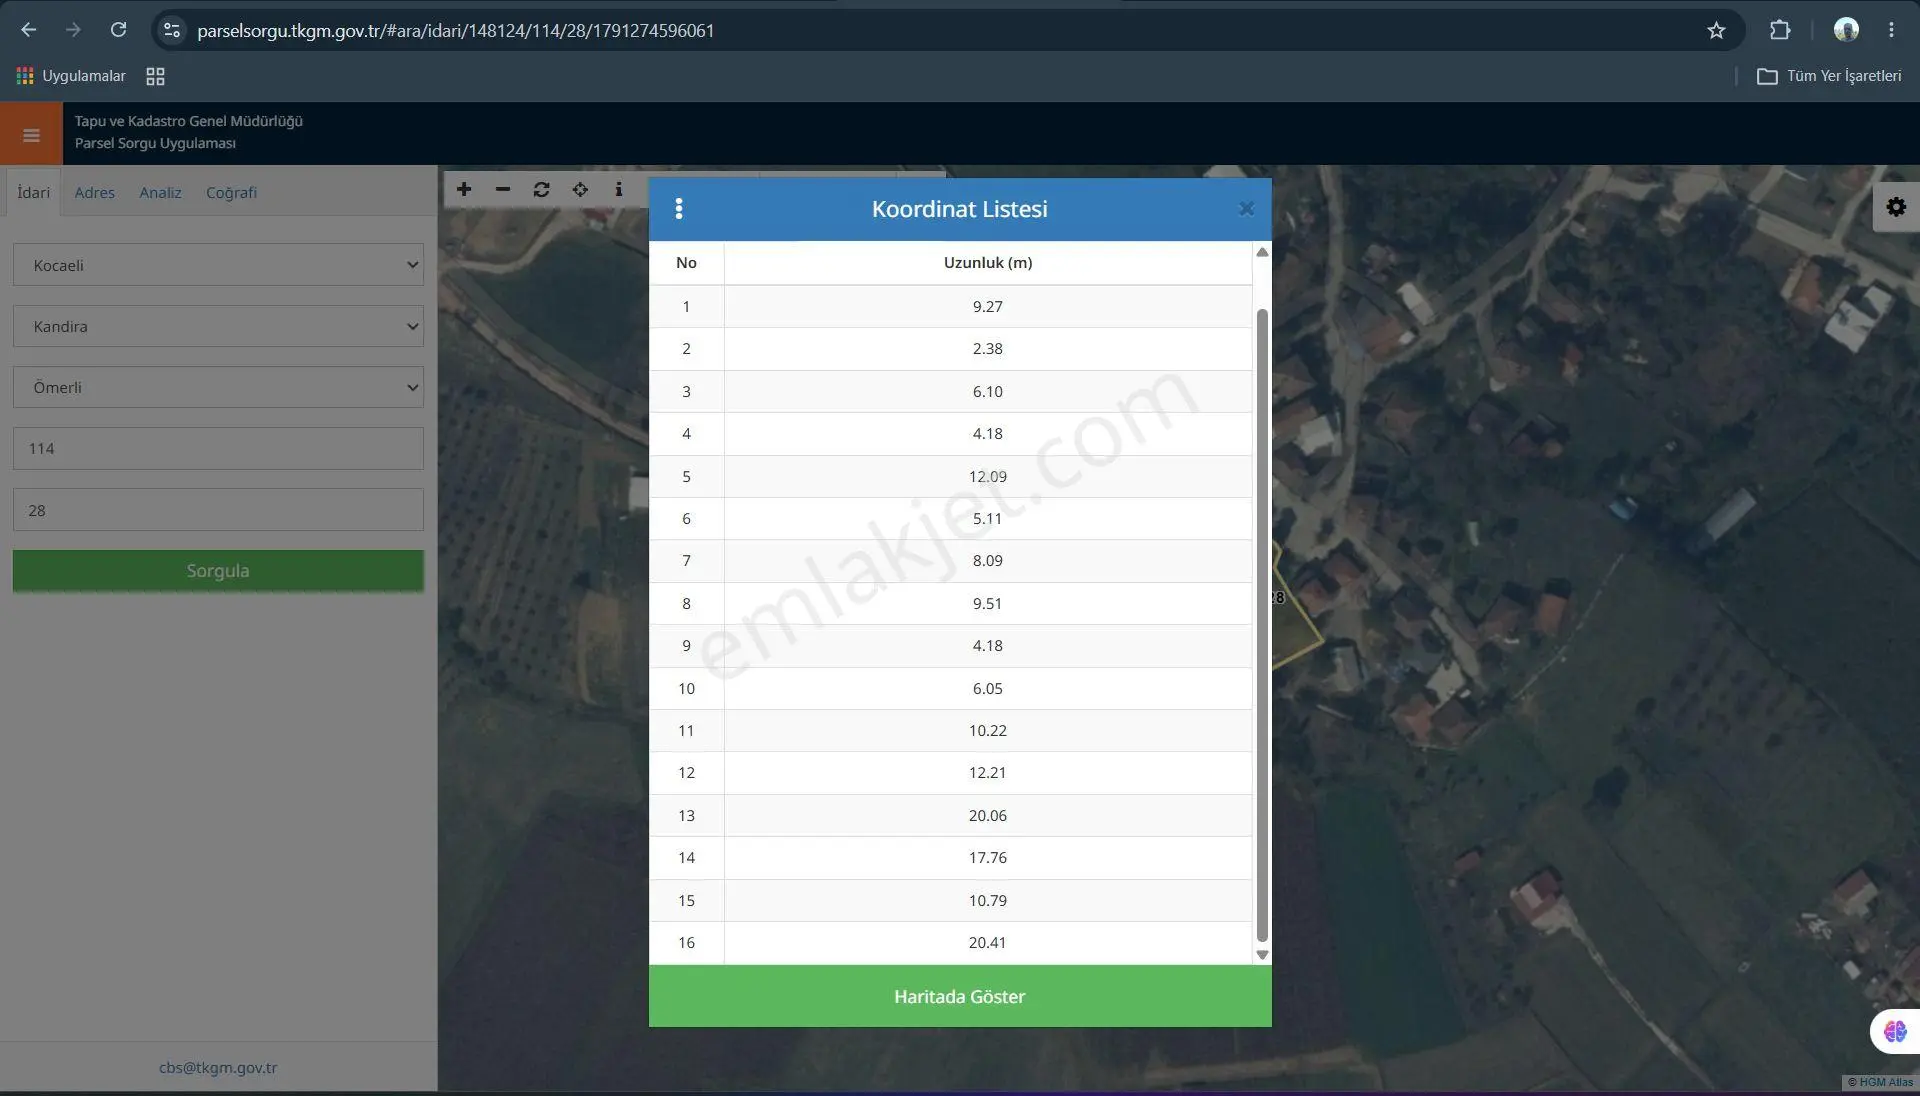1920x1096 pixels.
Task: Open the Chrome three-dot menu
Action: point(1891,31)
